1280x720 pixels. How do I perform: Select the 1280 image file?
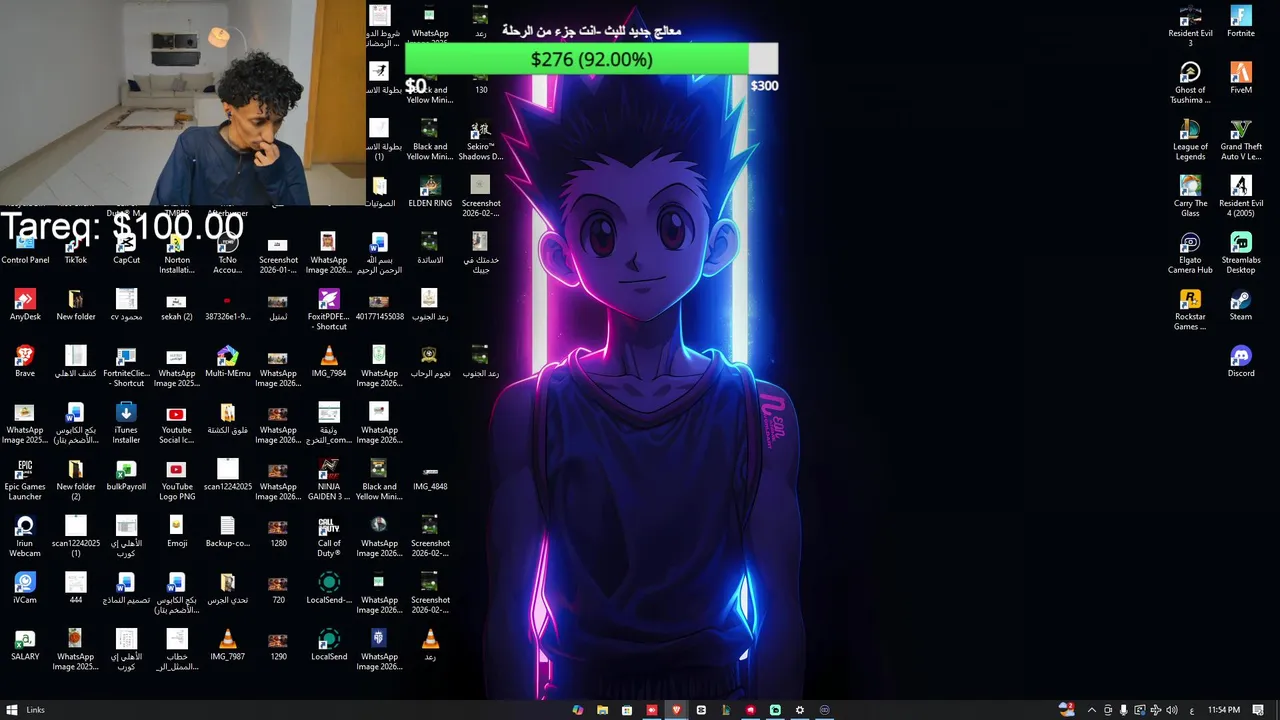pyautogui.click(x=278, y=532)
